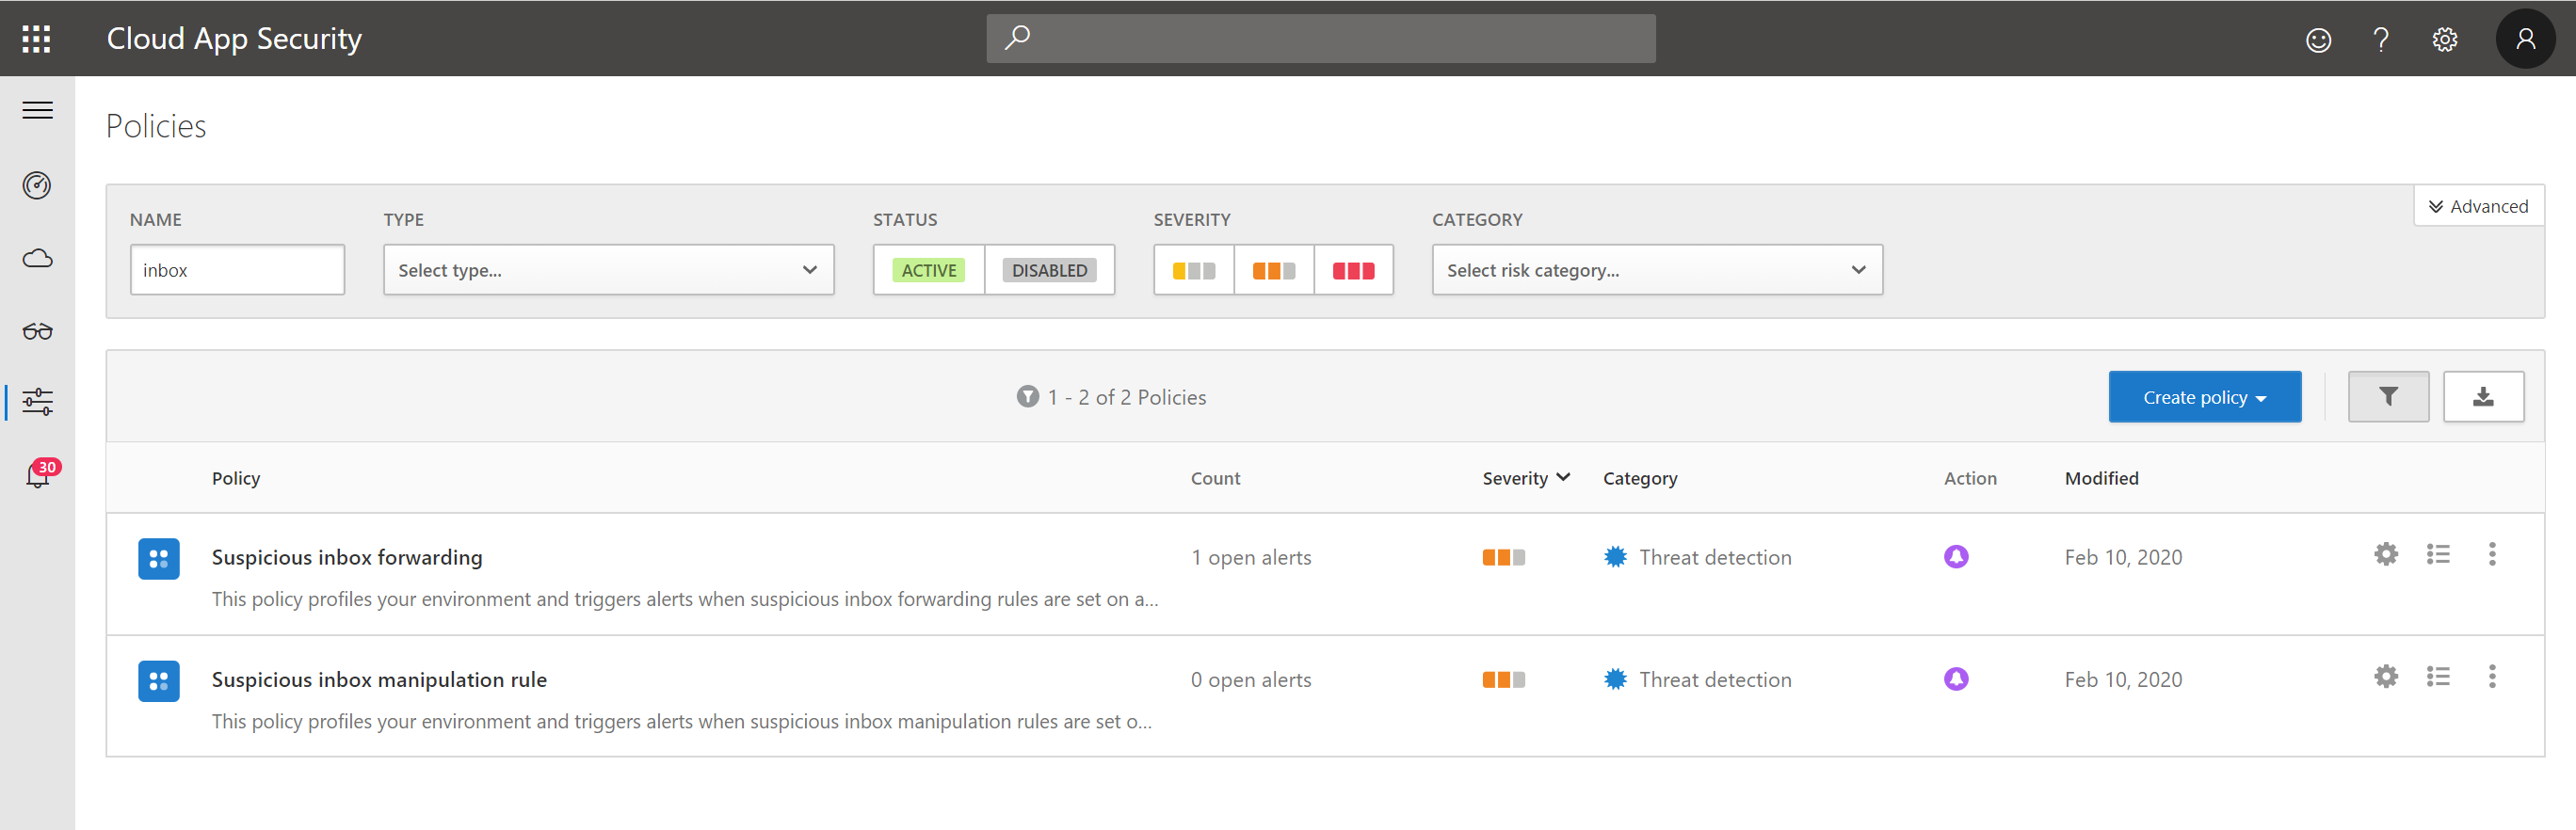Sort by the Category column header
2576x830 pixels.
coord(1639,478)
